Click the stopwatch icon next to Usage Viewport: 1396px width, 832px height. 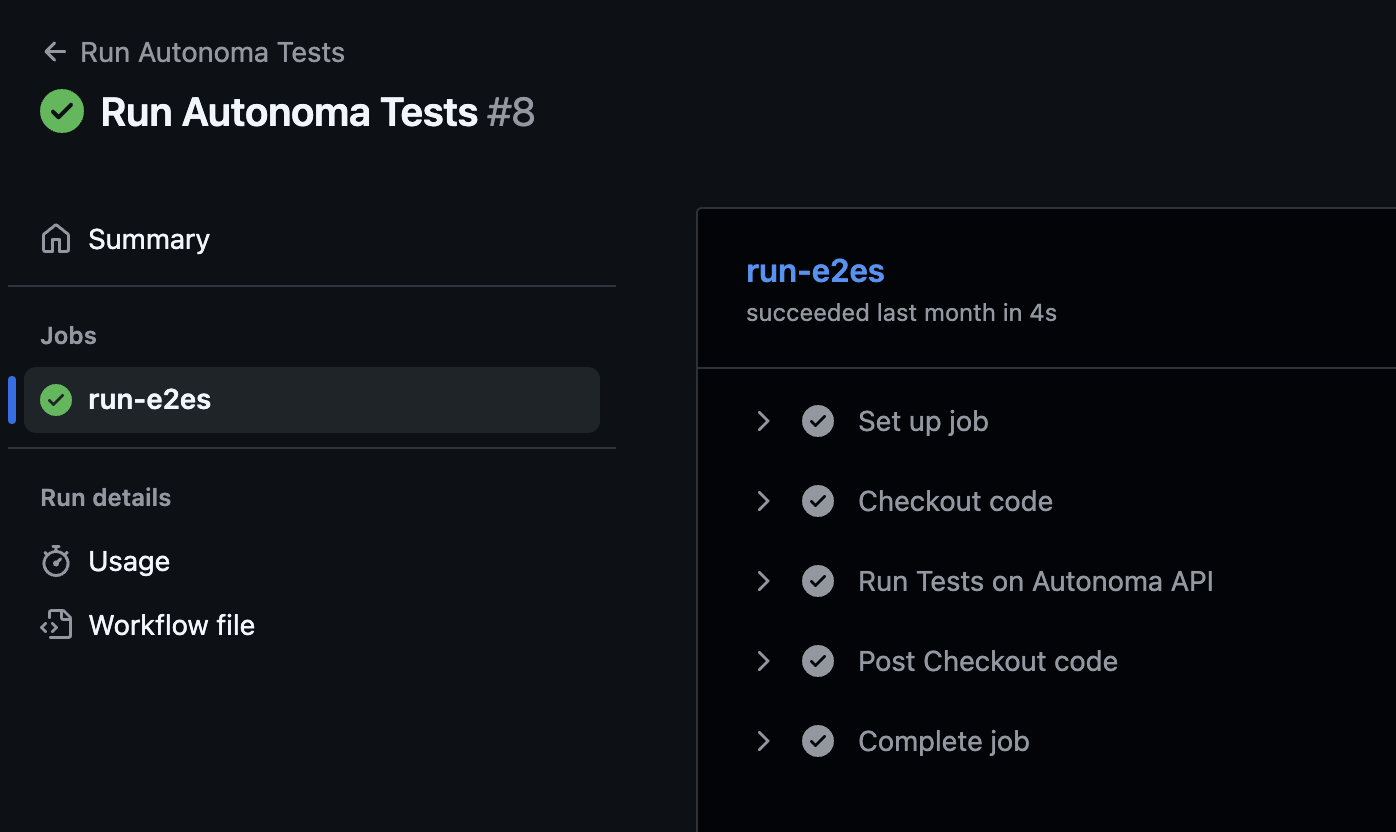pyautogui.click(x=55, y=561)
